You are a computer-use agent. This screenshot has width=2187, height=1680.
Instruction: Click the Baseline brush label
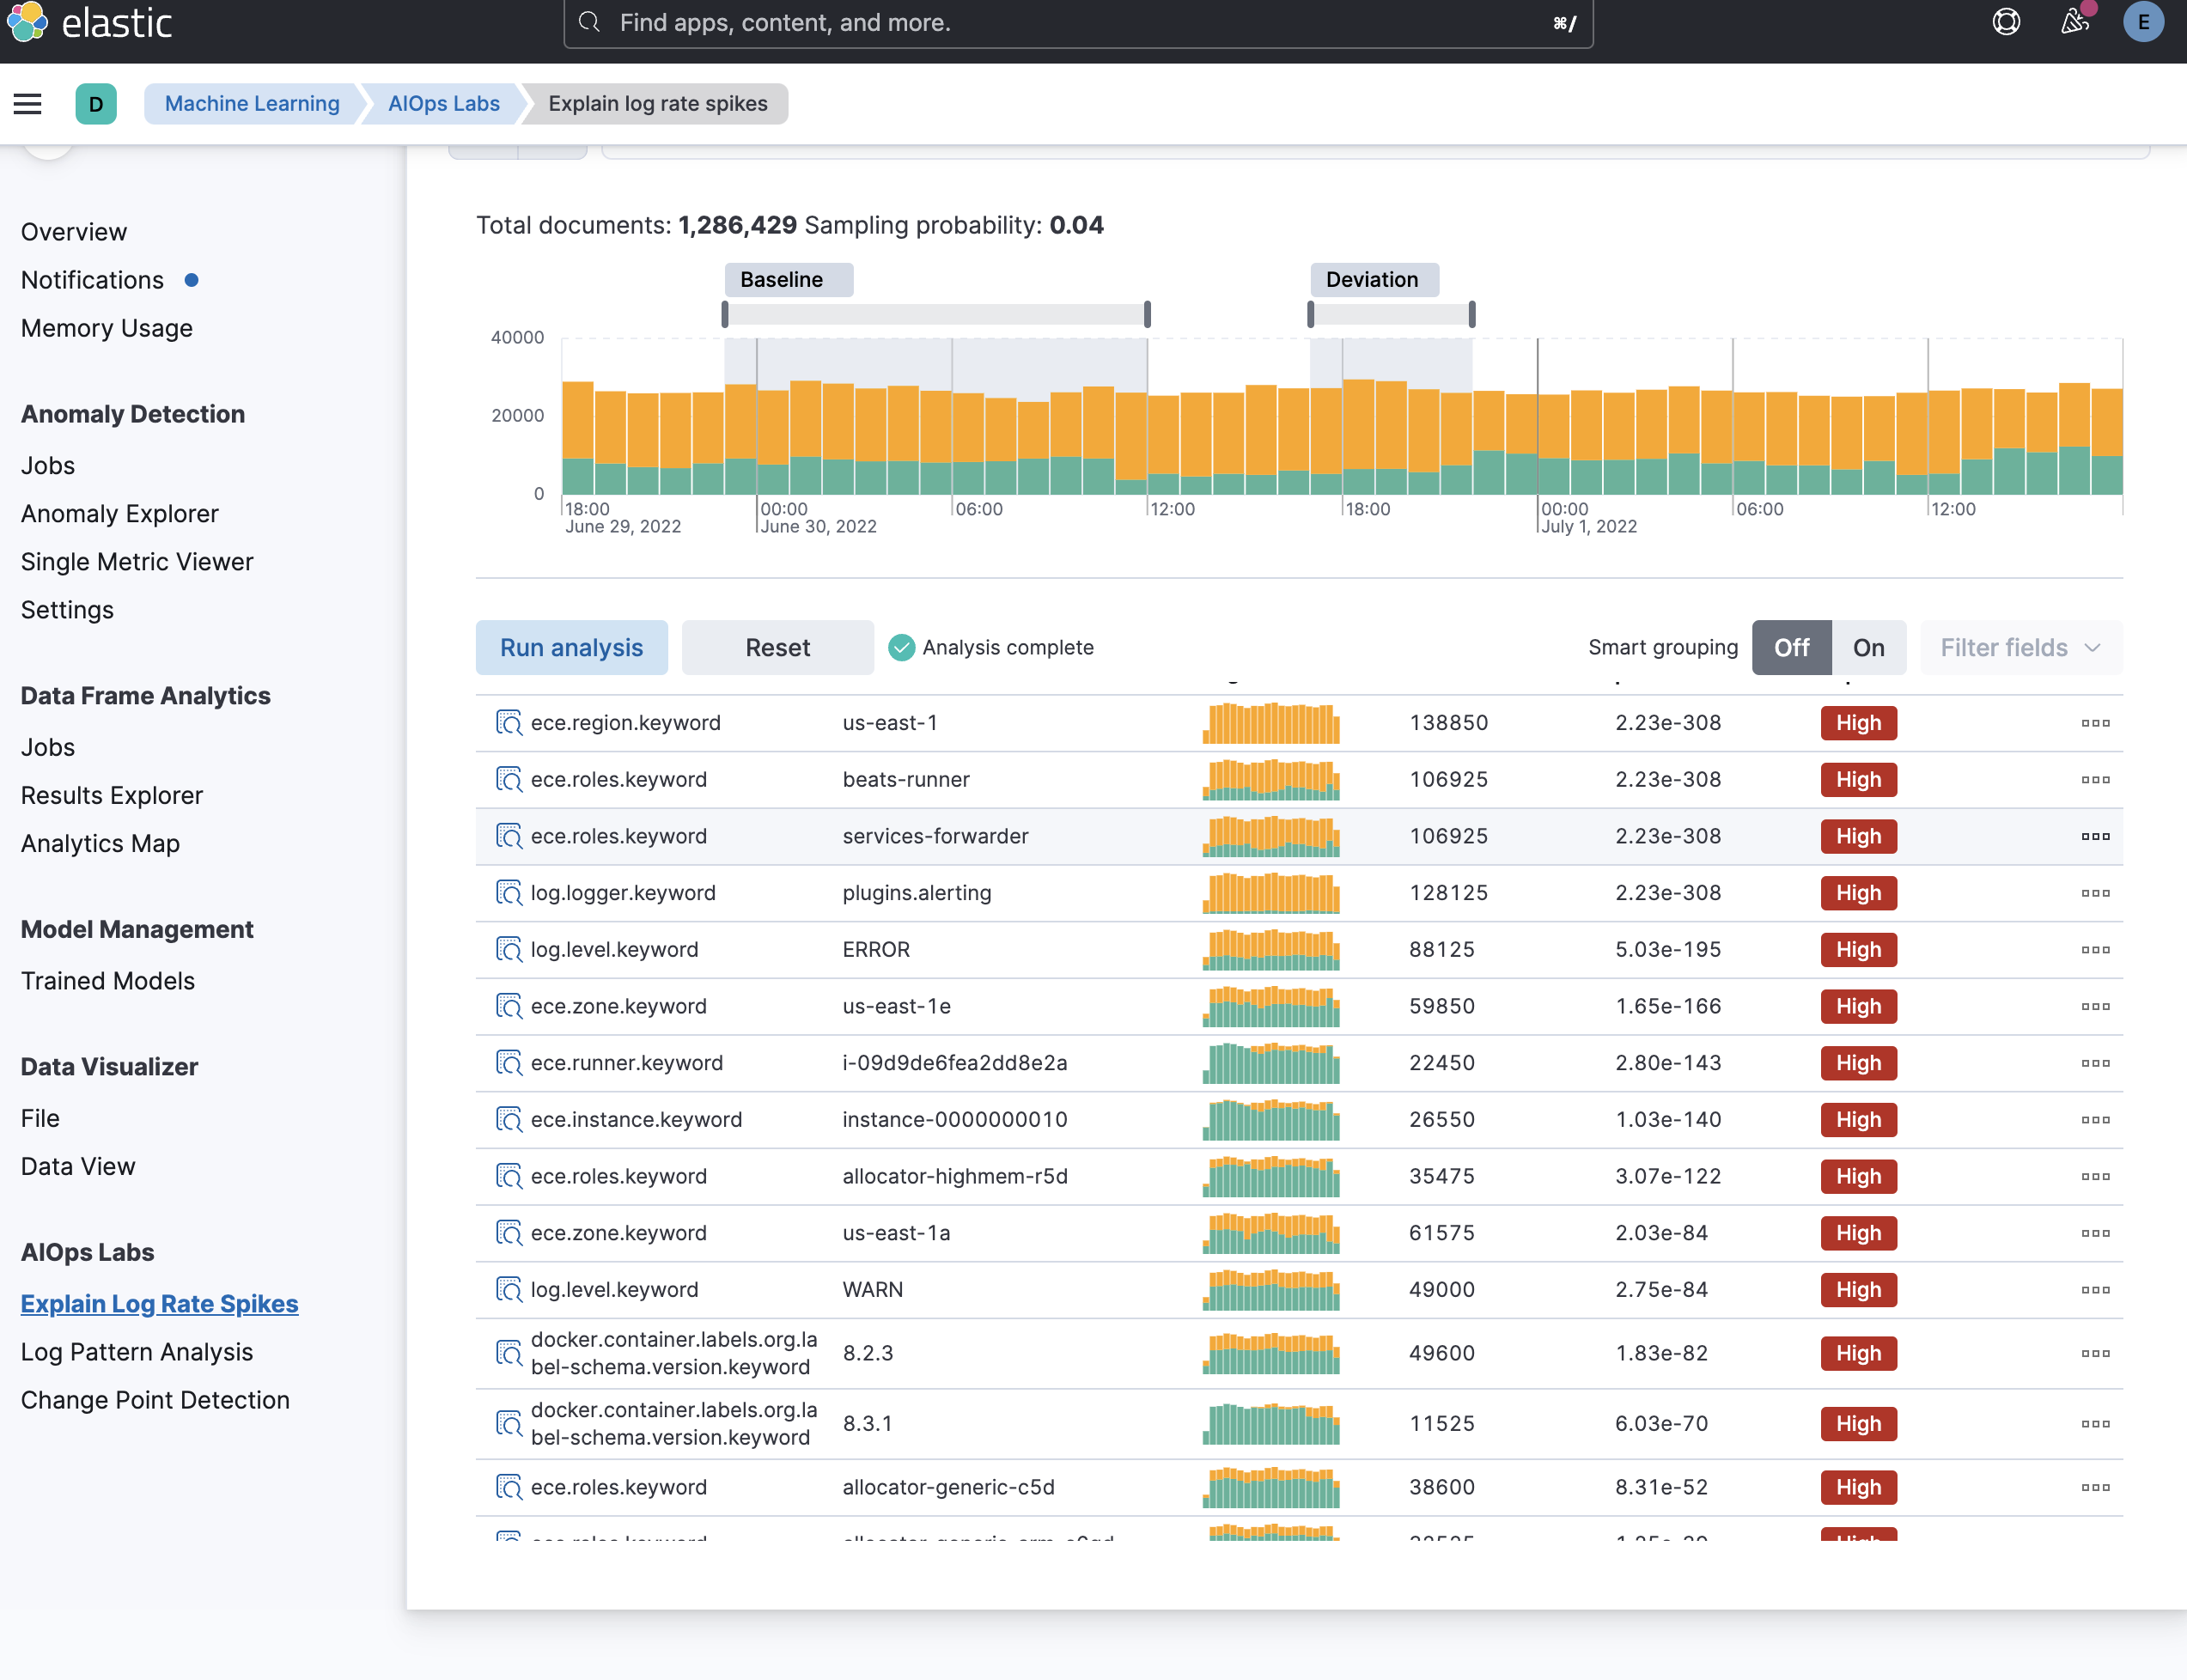(789, 280)
